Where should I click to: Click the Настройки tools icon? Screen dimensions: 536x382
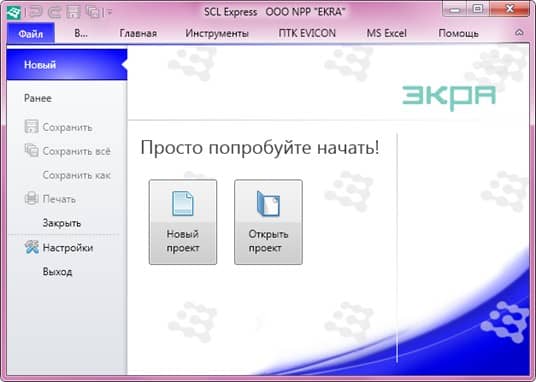(x=31, y=247)
